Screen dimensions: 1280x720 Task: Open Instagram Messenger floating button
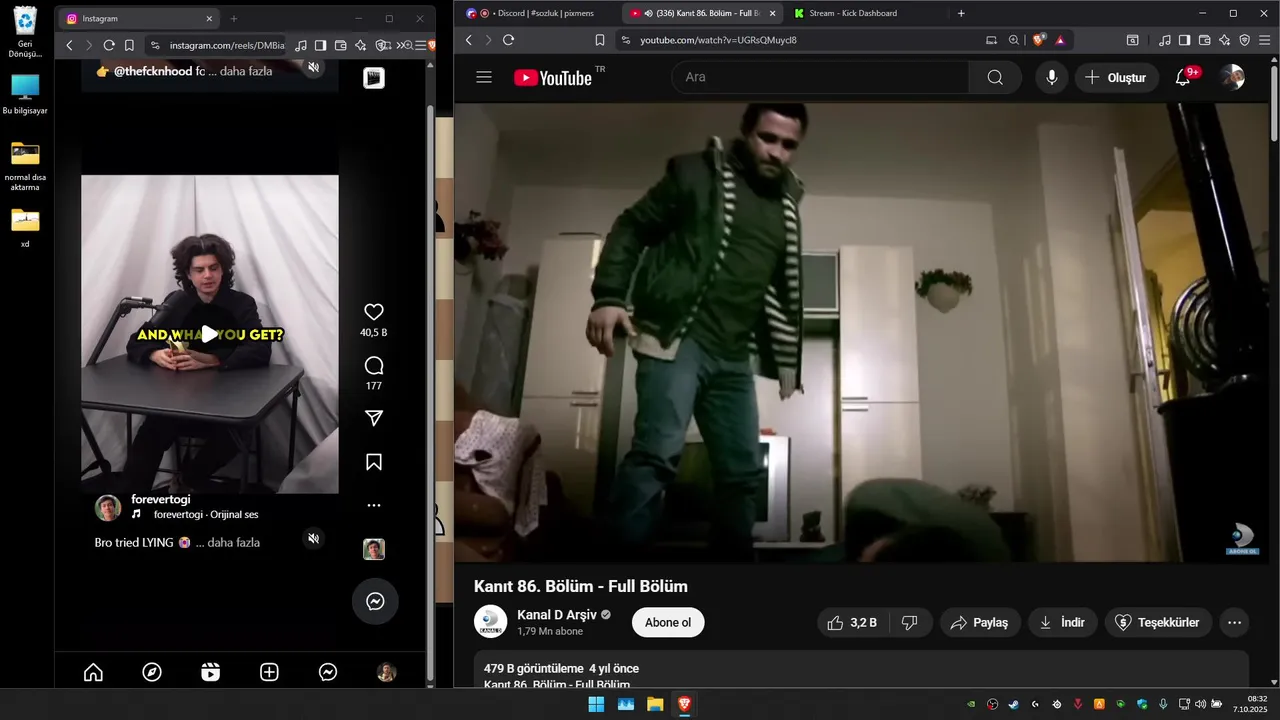375,601
